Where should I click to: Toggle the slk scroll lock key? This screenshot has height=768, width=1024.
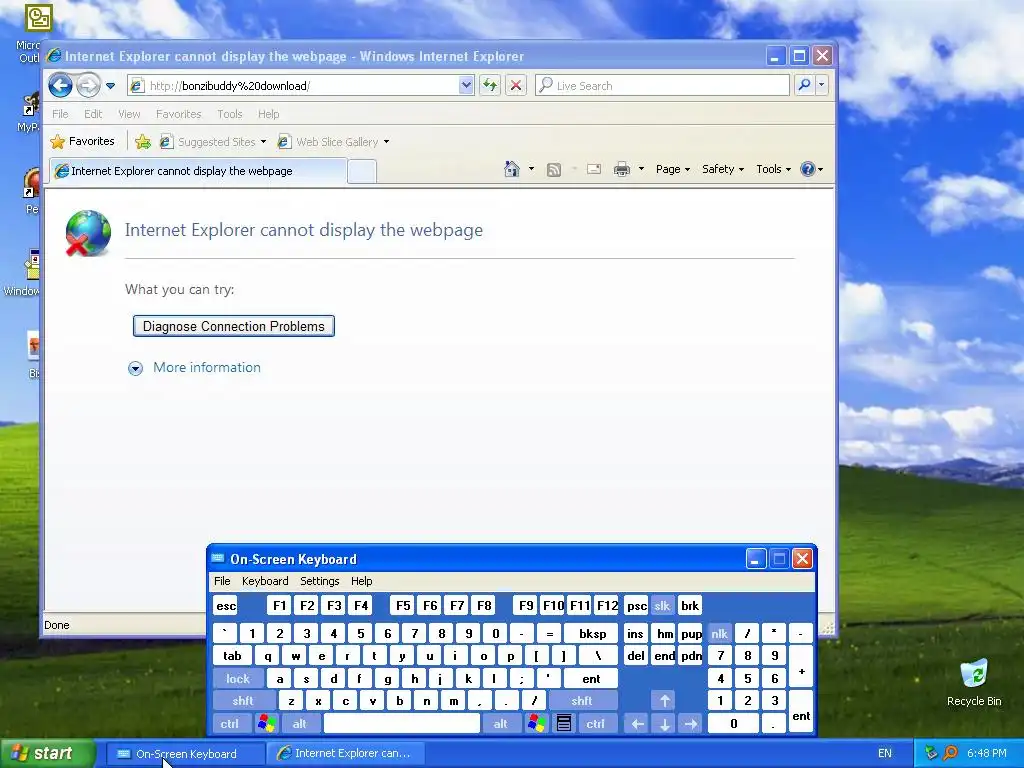coord(662,606)
